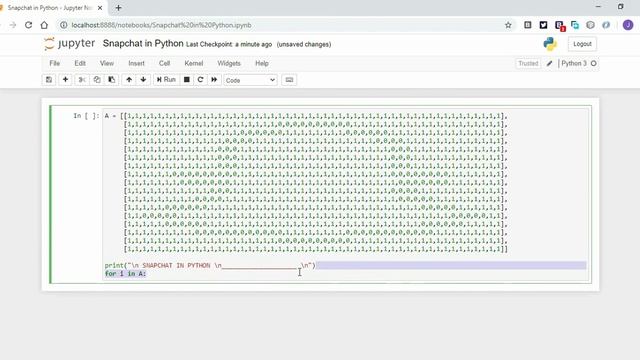The image size is (640, 360).
Task: Click the pencil edit mode indicator
Action: (x=549, y=63)
